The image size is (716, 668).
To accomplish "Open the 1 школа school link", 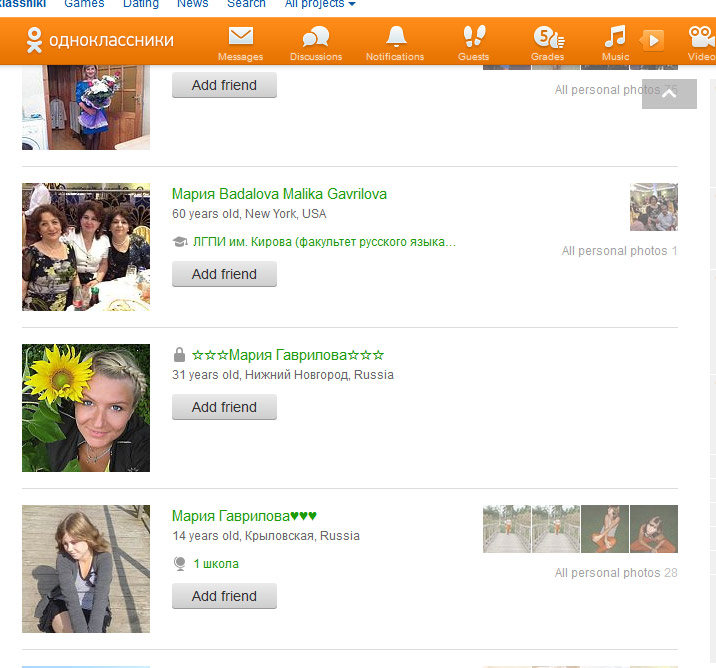I will [216, 564].
